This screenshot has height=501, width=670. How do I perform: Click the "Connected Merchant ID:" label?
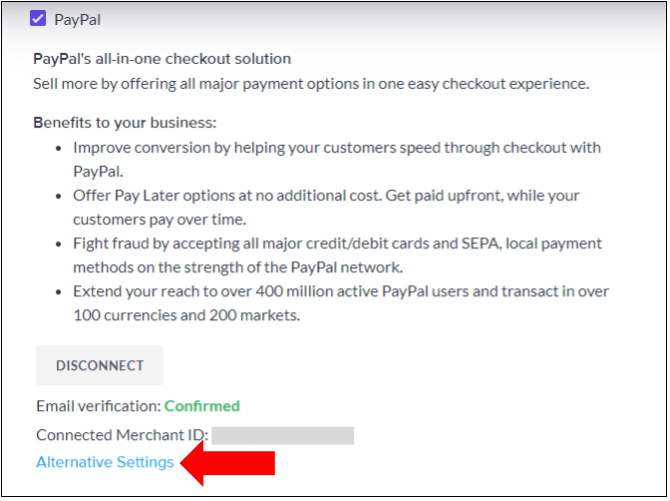coord(122,436)
